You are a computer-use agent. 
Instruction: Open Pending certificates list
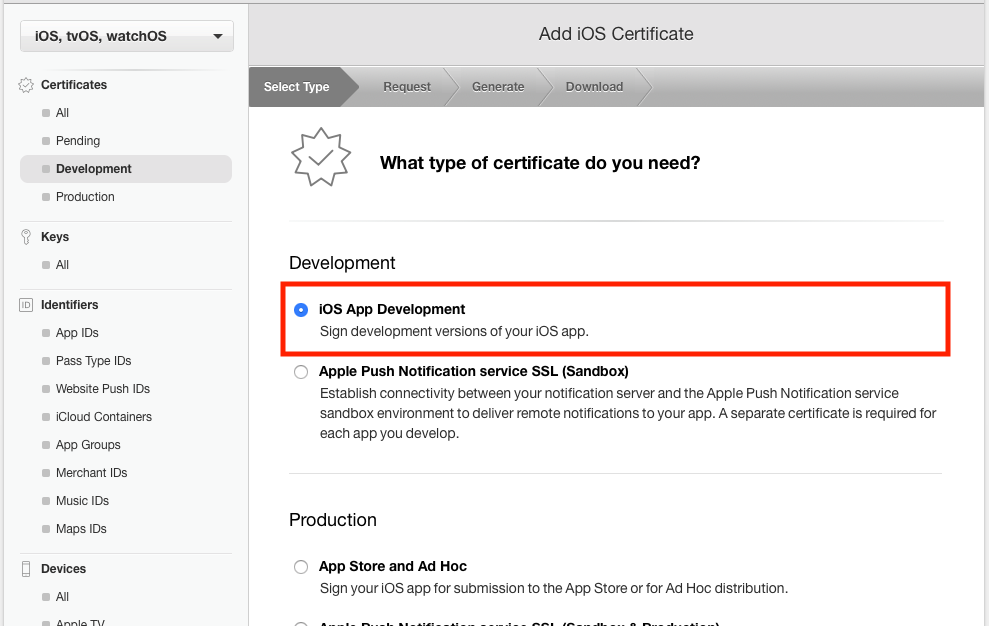[x=78, y=141]
